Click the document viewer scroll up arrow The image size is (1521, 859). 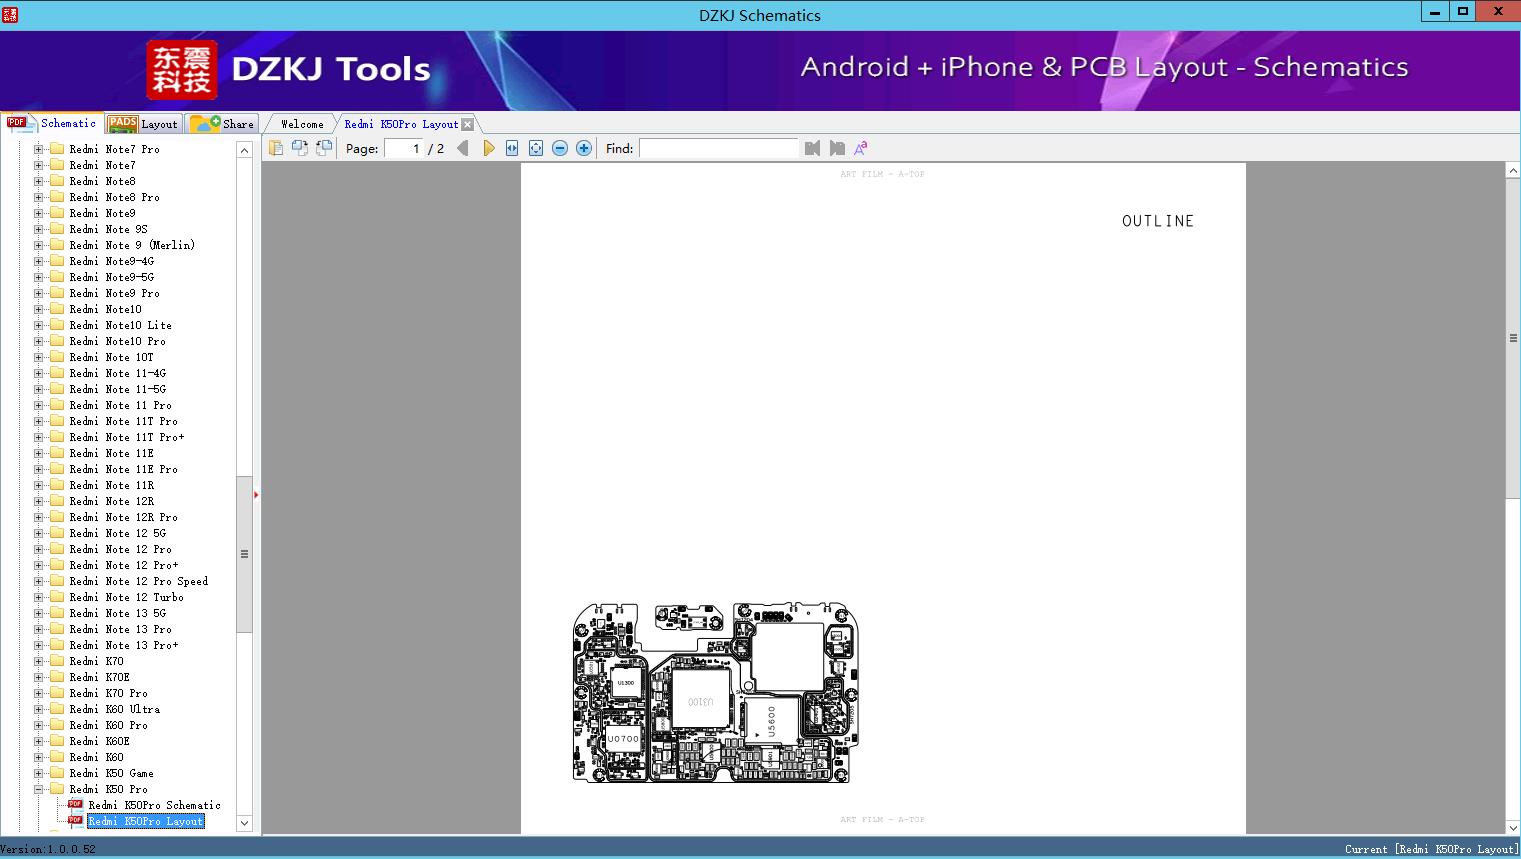1513,171
